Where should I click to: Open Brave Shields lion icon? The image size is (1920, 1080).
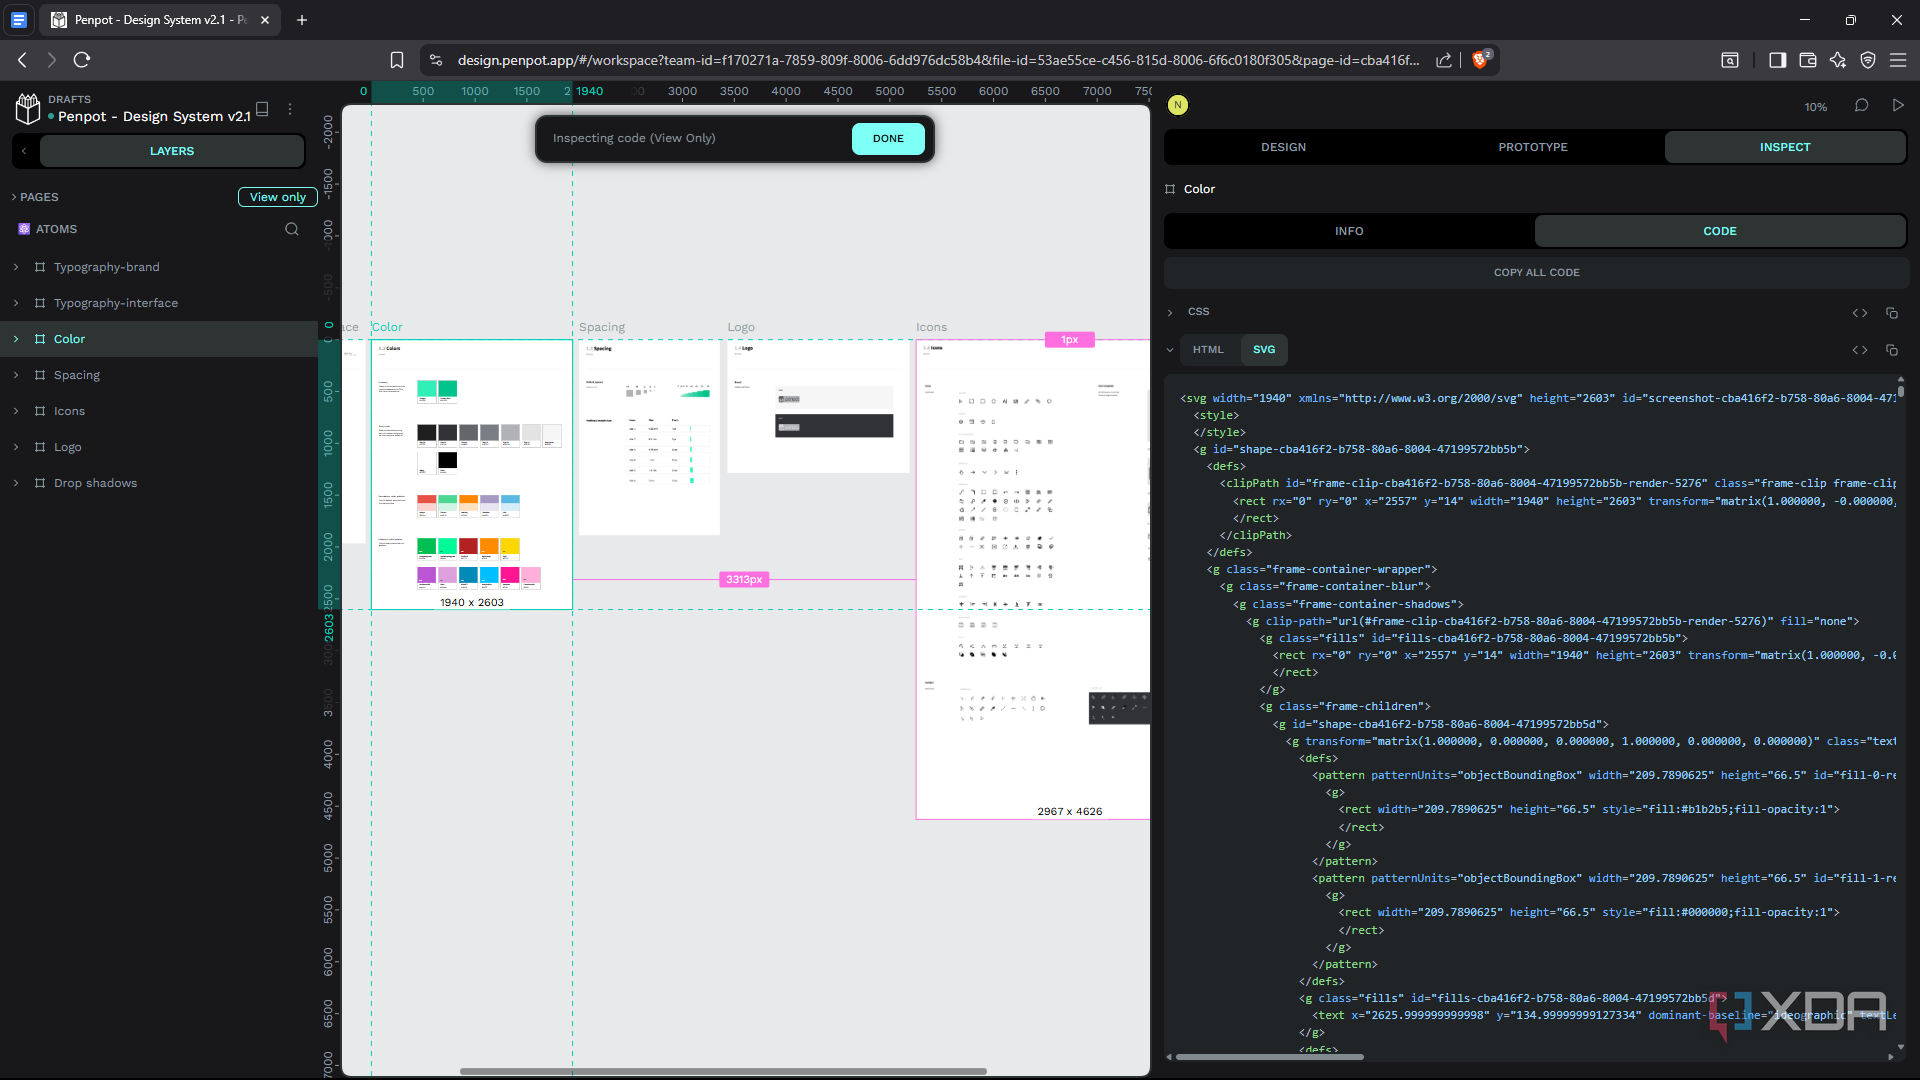click(1480, 60)
